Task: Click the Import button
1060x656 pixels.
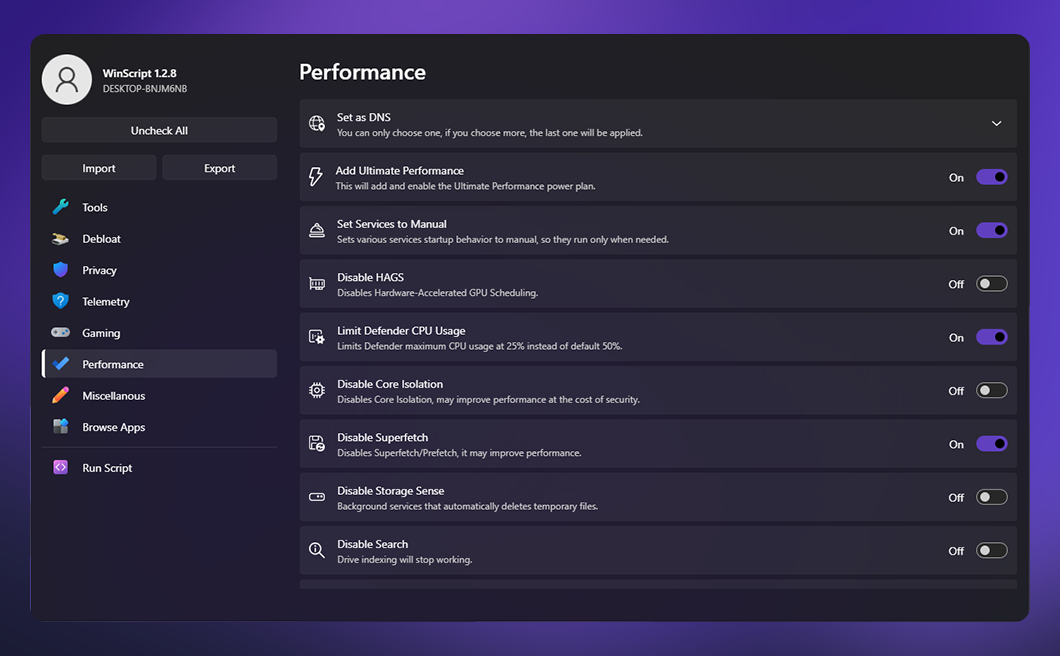Action: click(99, 168)
